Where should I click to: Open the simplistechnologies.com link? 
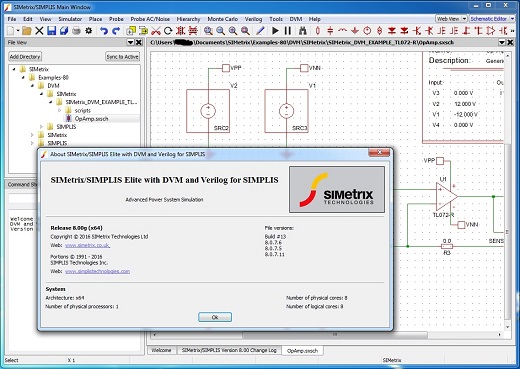click(x=97, y=271)
